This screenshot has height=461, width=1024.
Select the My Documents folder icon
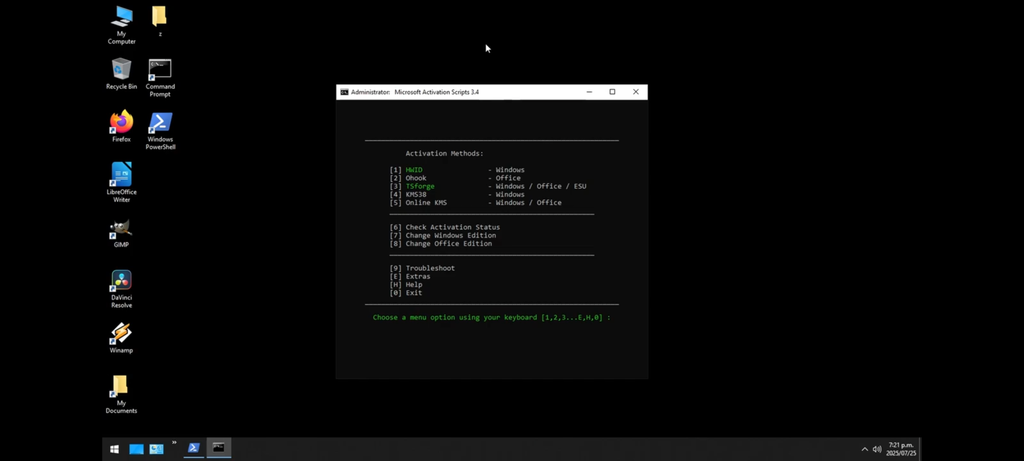(121, 387)
